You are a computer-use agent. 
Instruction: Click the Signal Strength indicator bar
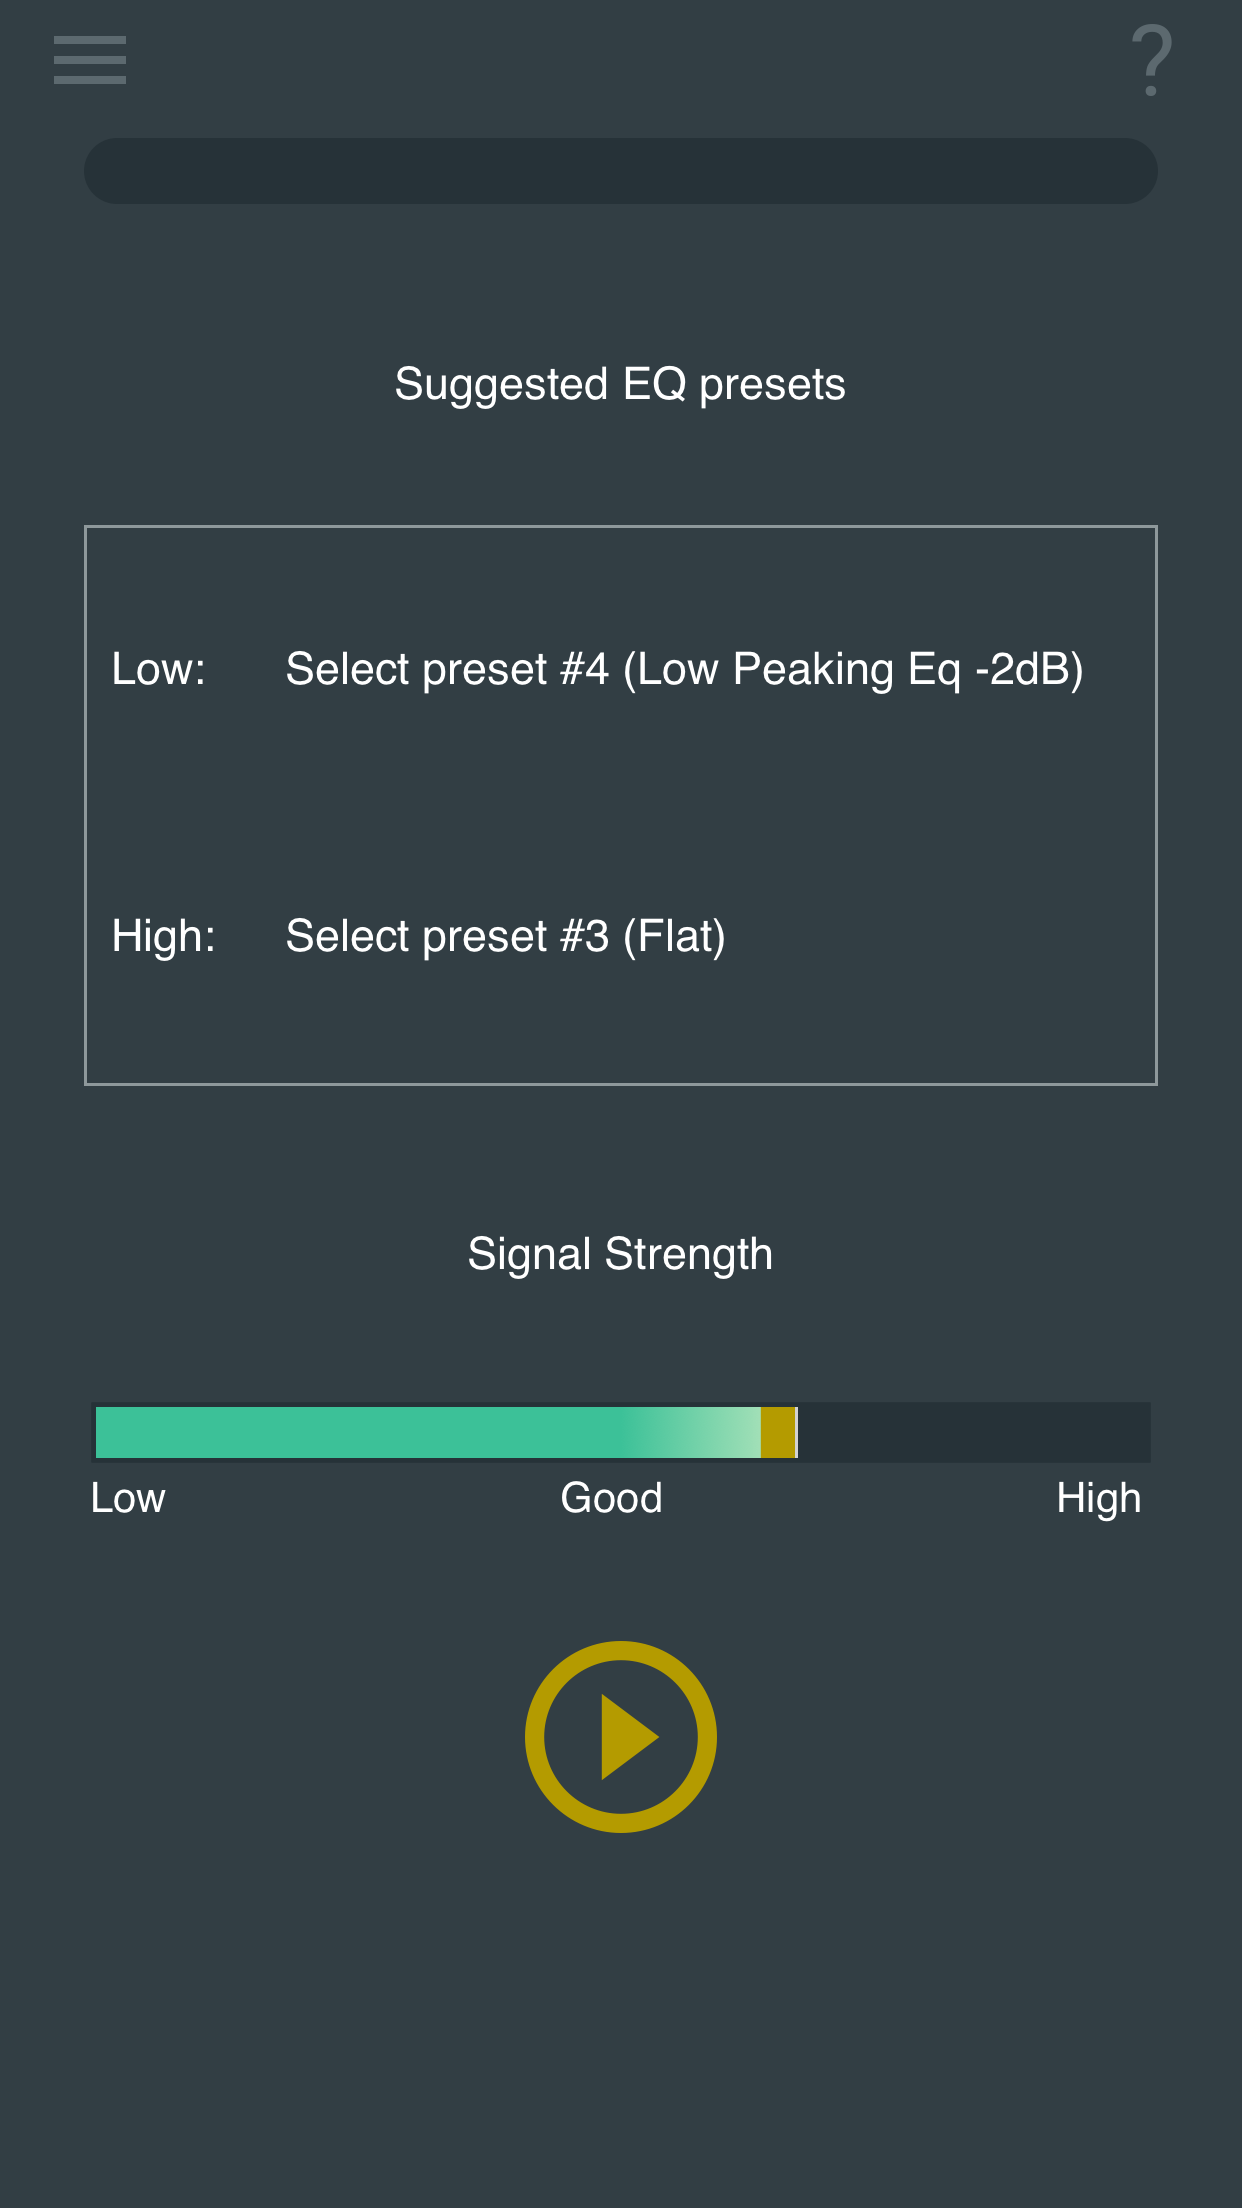[x=620, y=1432]
